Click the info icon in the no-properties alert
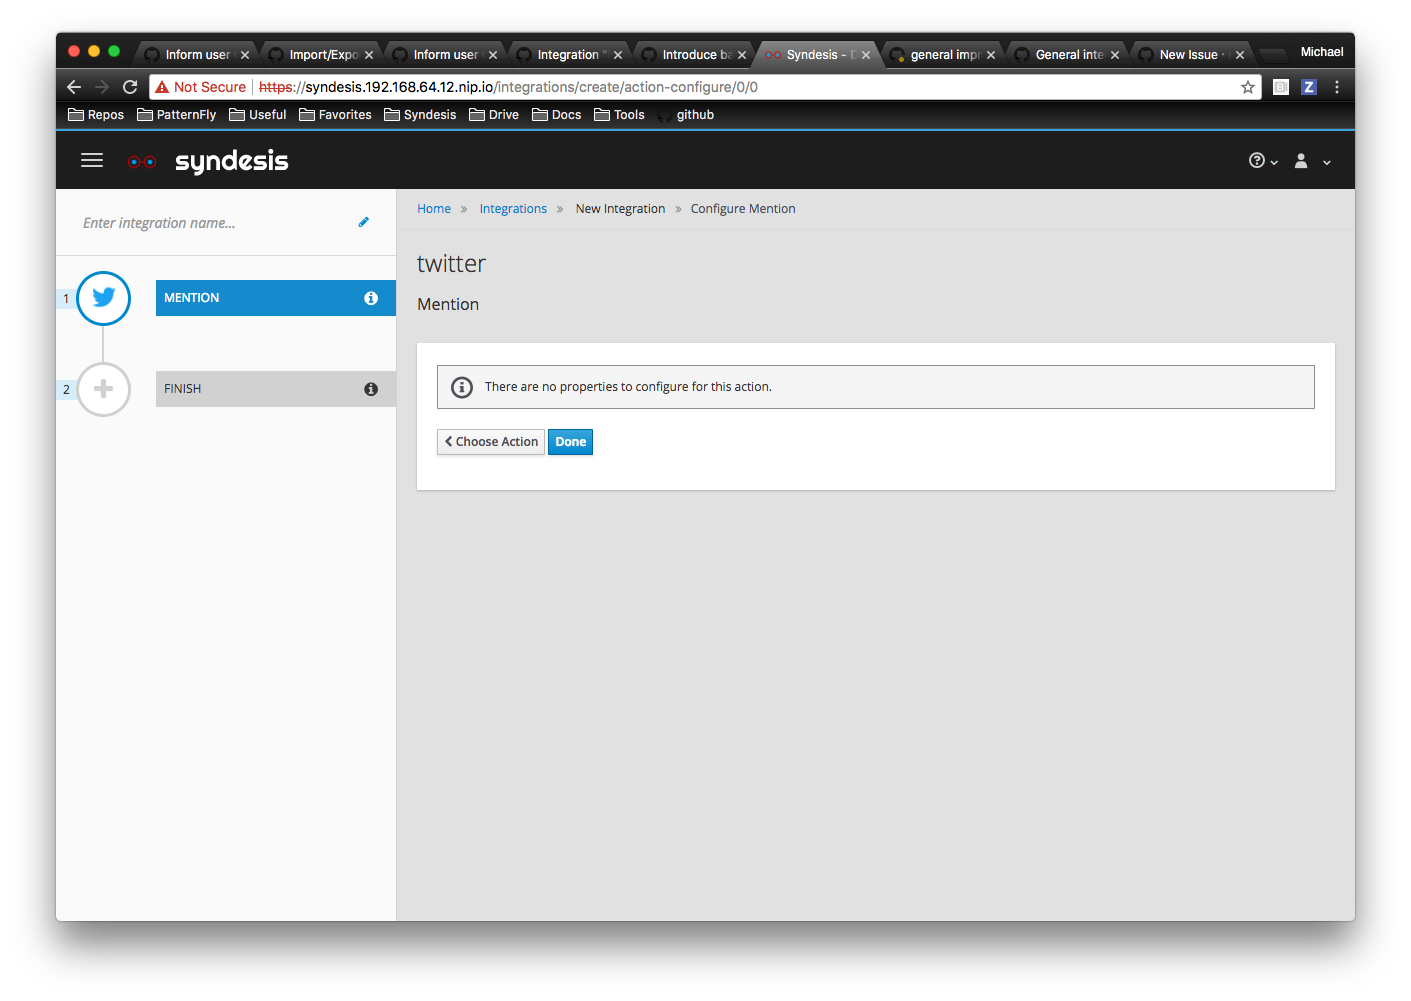 tap(462, 387)
